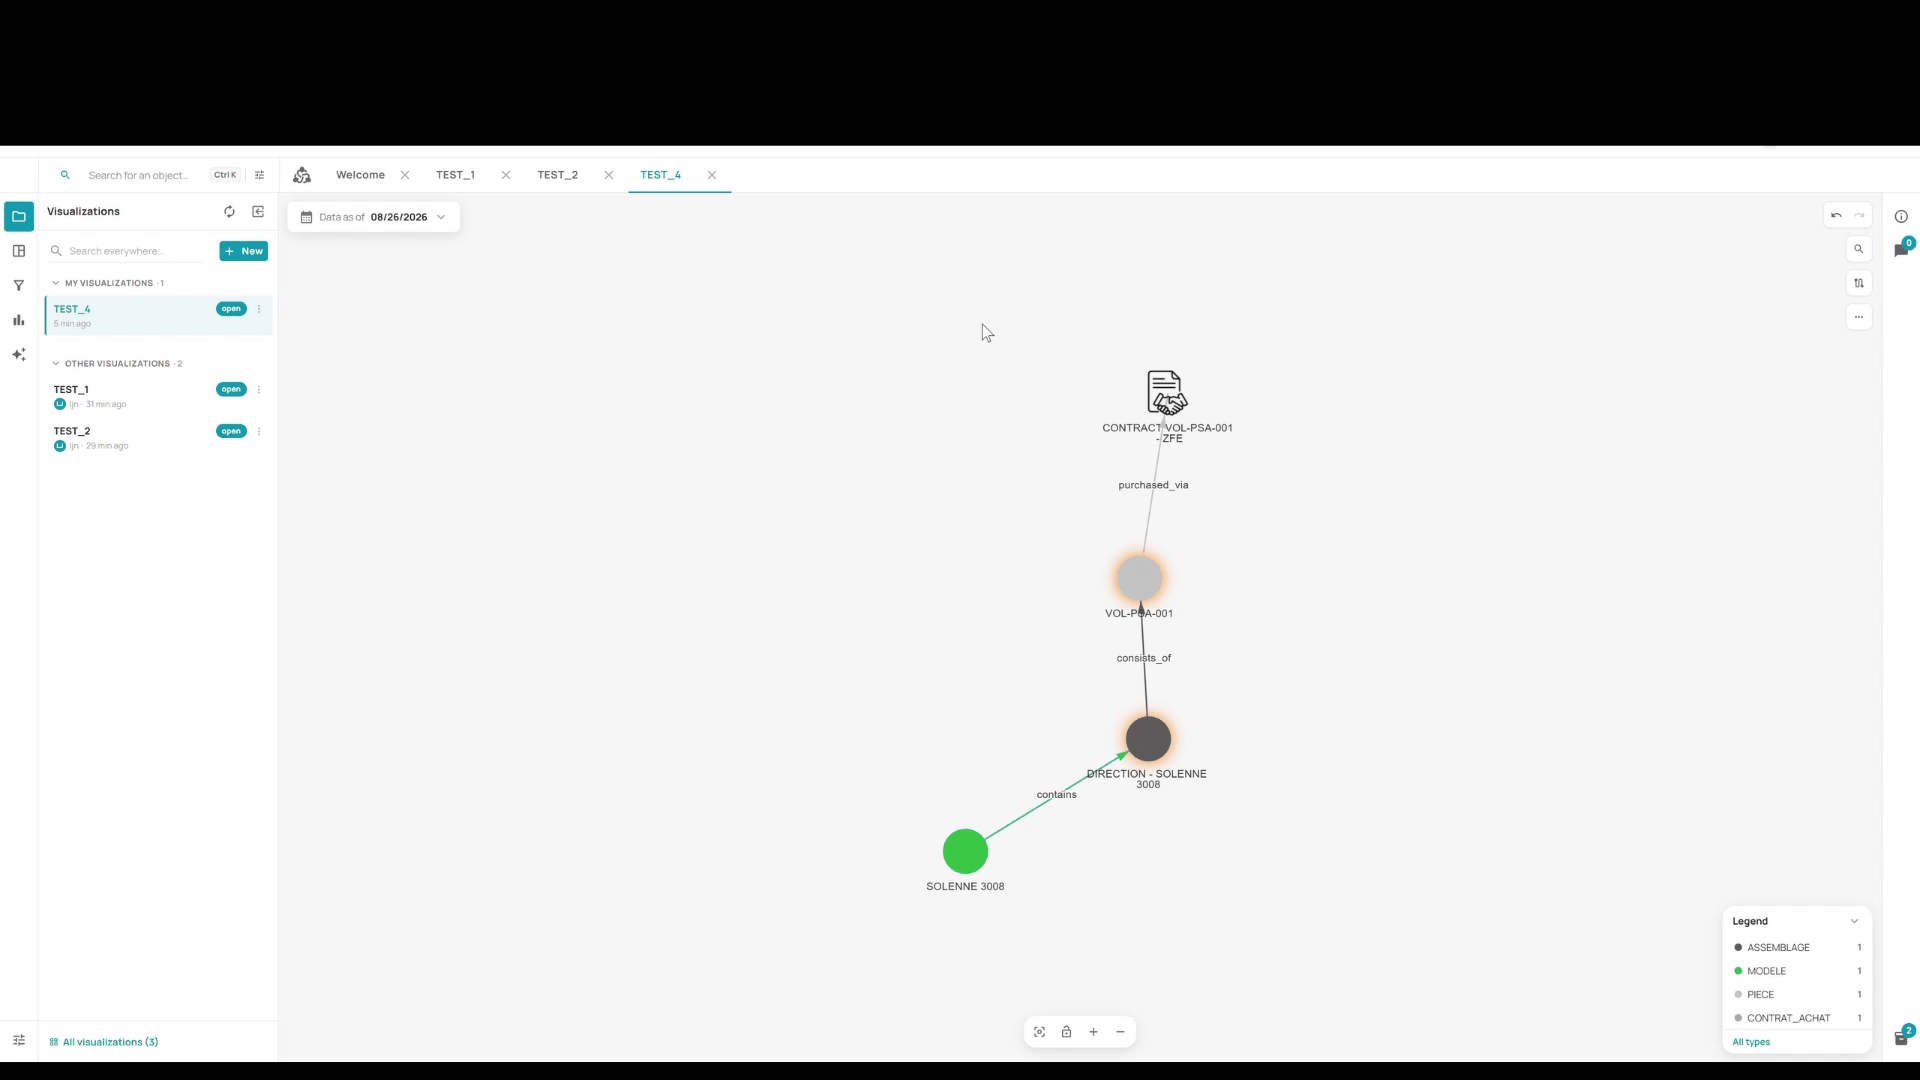Toggle the graph lock icon
1920x1080 pixels.
pyautogui.click(x=1067, y=1032)
